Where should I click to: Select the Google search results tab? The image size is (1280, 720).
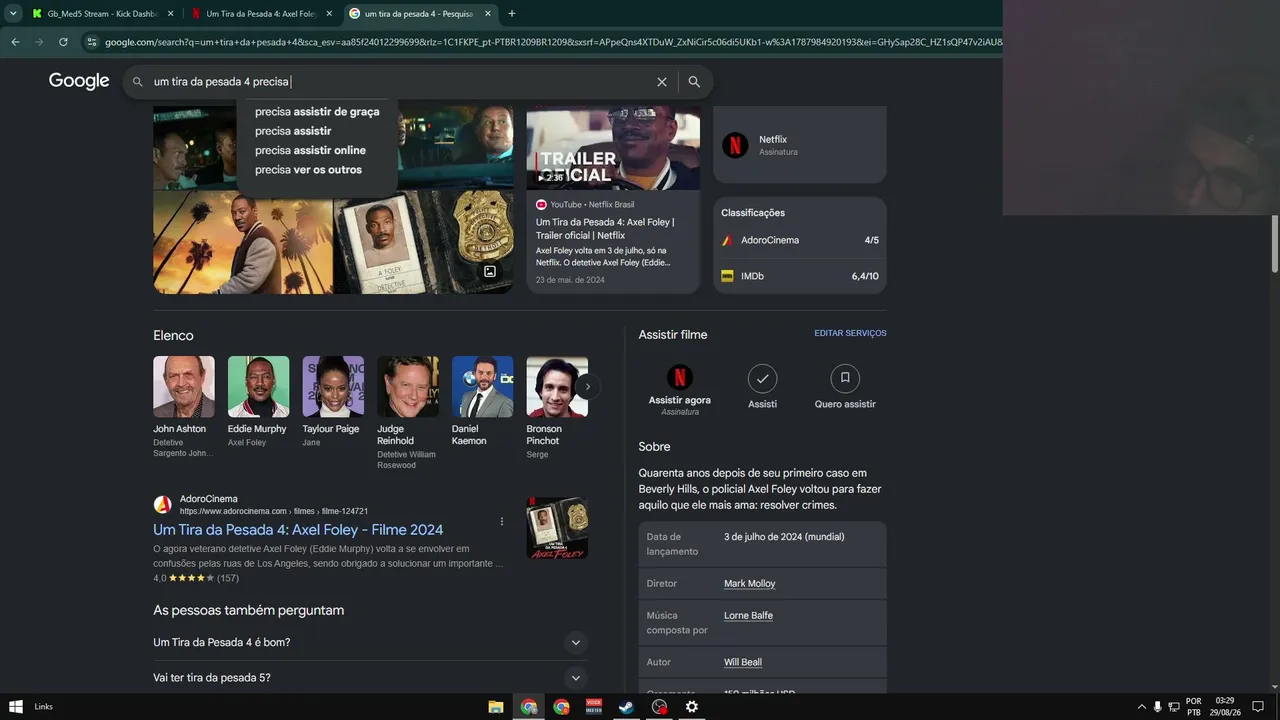click(422, 14)
